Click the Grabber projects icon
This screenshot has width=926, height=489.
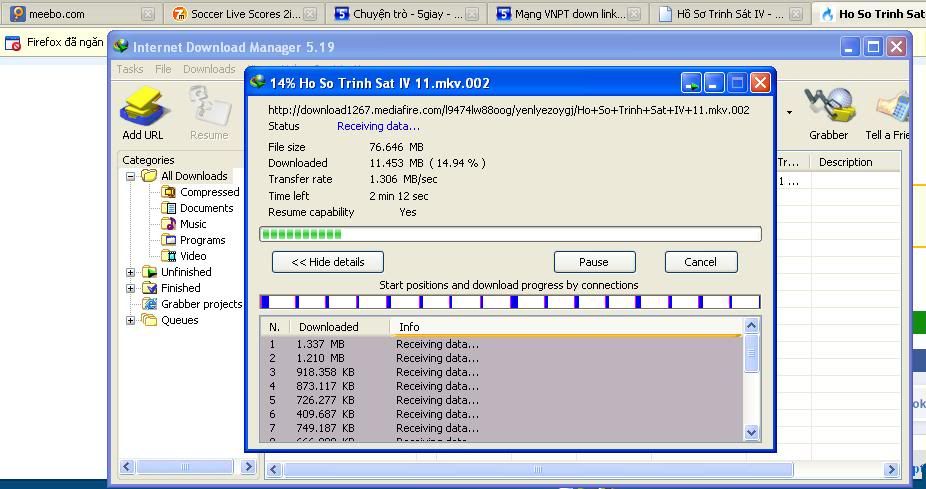tap(149, 304)
